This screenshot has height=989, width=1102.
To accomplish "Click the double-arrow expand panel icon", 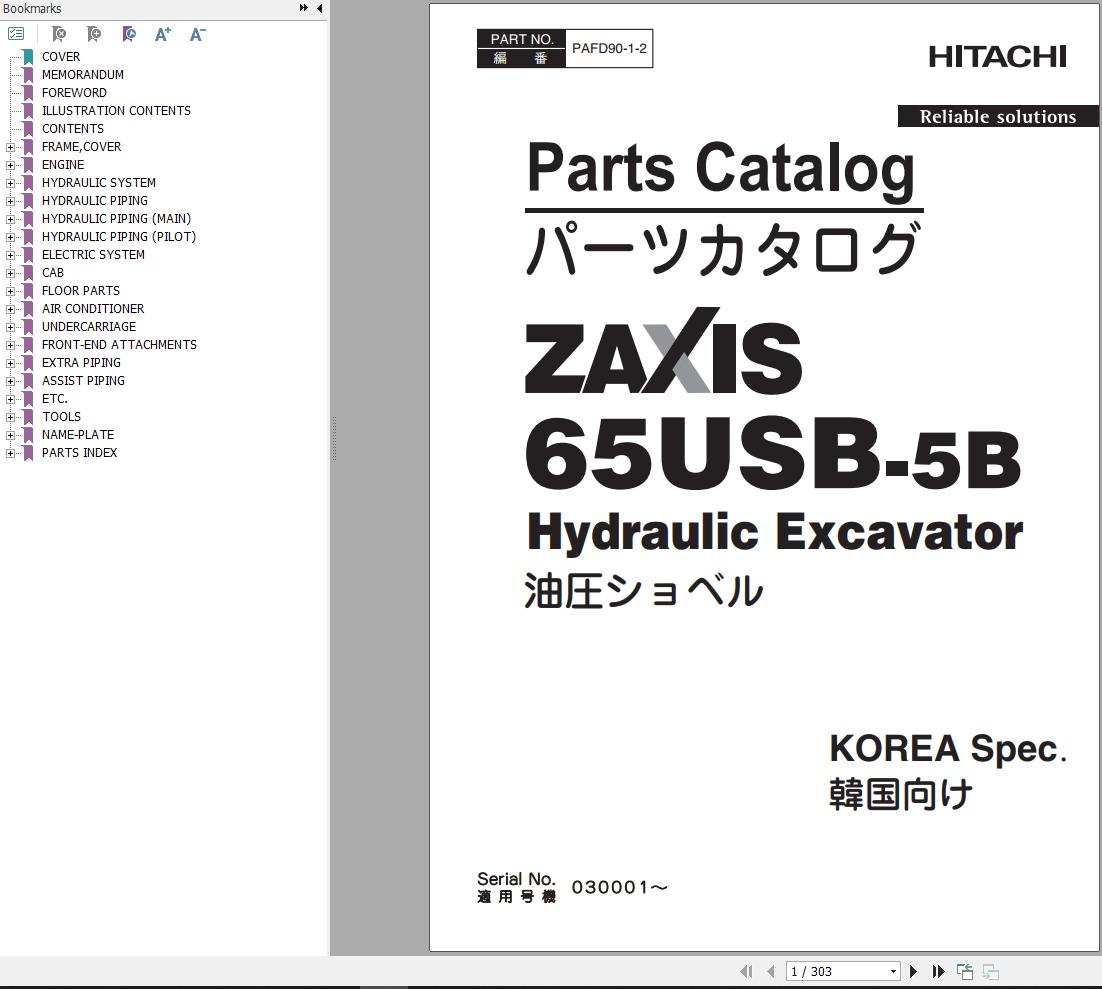I will (x=304, y=8).
